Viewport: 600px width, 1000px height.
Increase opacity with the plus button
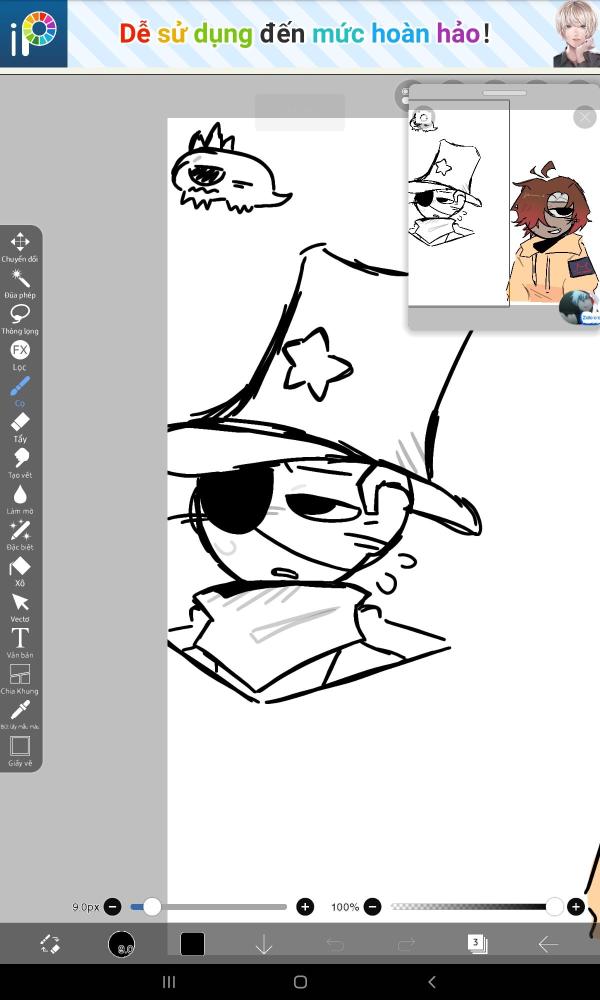576,906
